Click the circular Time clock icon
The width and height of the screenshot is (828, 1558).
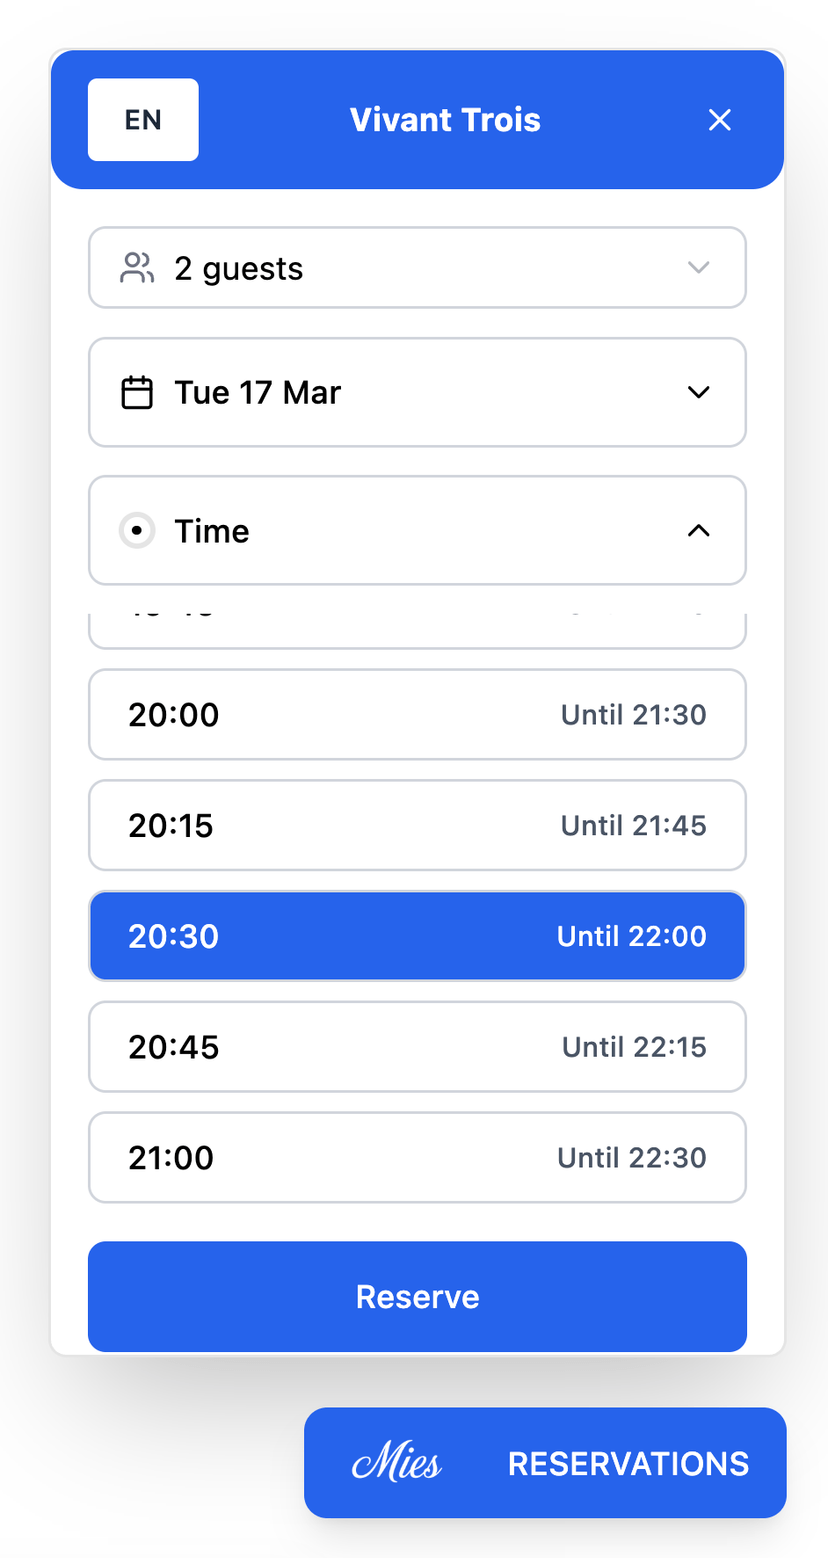point(137,531)
